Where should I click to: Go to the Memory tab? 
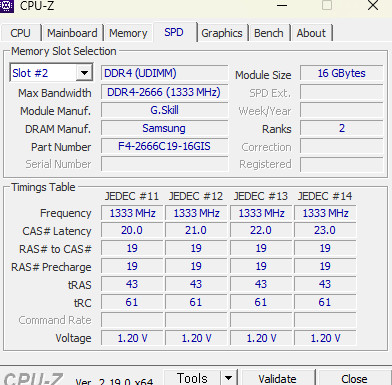[128, 33]
